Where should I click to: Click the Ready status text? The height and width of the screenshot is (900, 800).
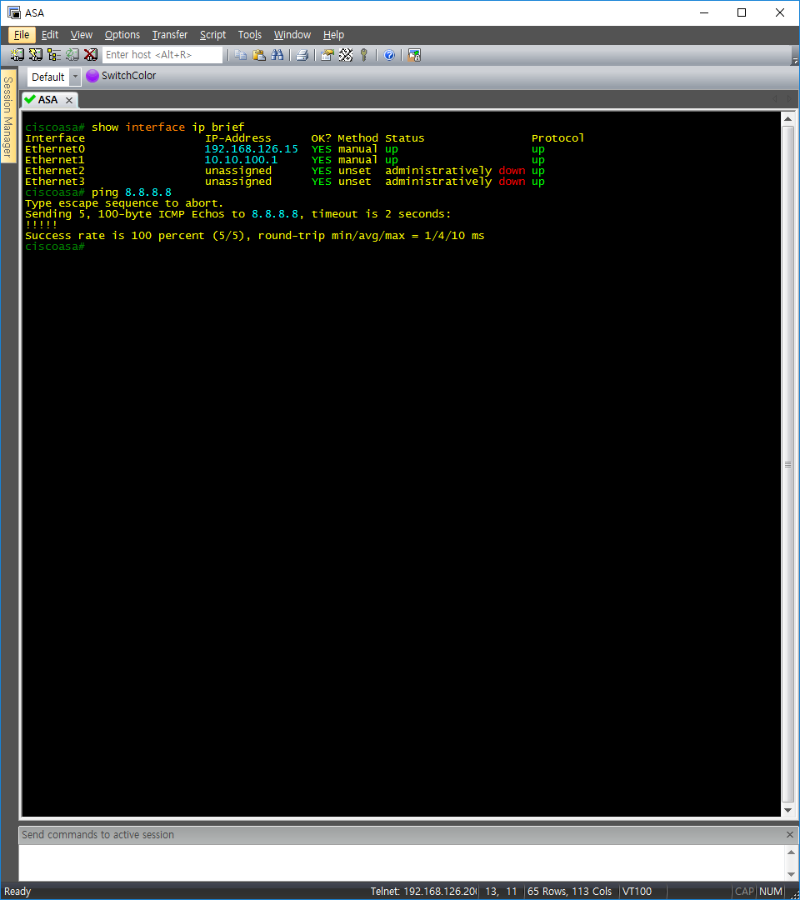[x=18, y=891]
